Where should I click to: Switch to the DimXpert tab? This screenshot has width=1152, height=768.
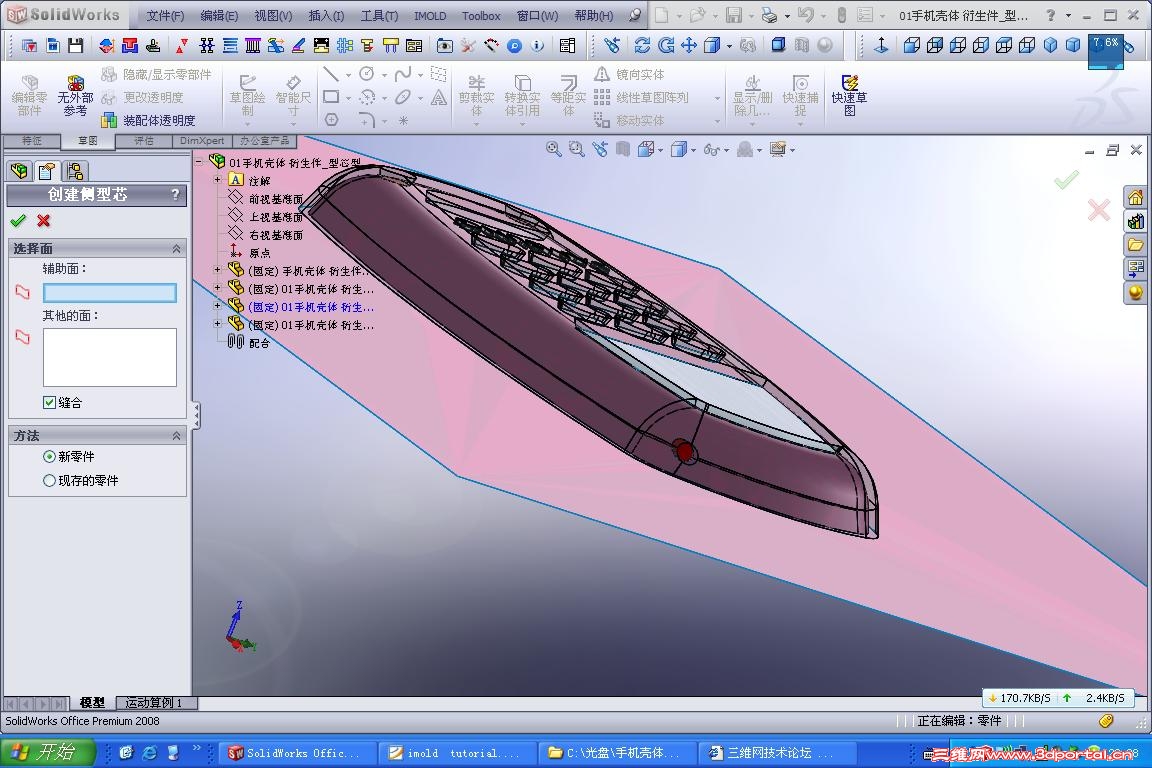click(x=202, y=140)
